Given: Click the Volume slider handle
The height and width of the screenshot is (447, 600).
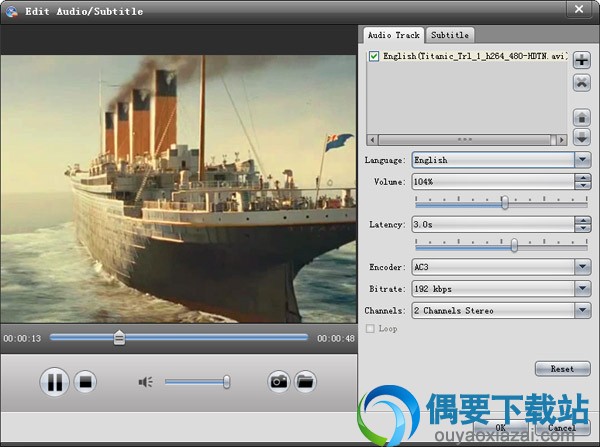Looking at the screenshot, I should point(505,202).
